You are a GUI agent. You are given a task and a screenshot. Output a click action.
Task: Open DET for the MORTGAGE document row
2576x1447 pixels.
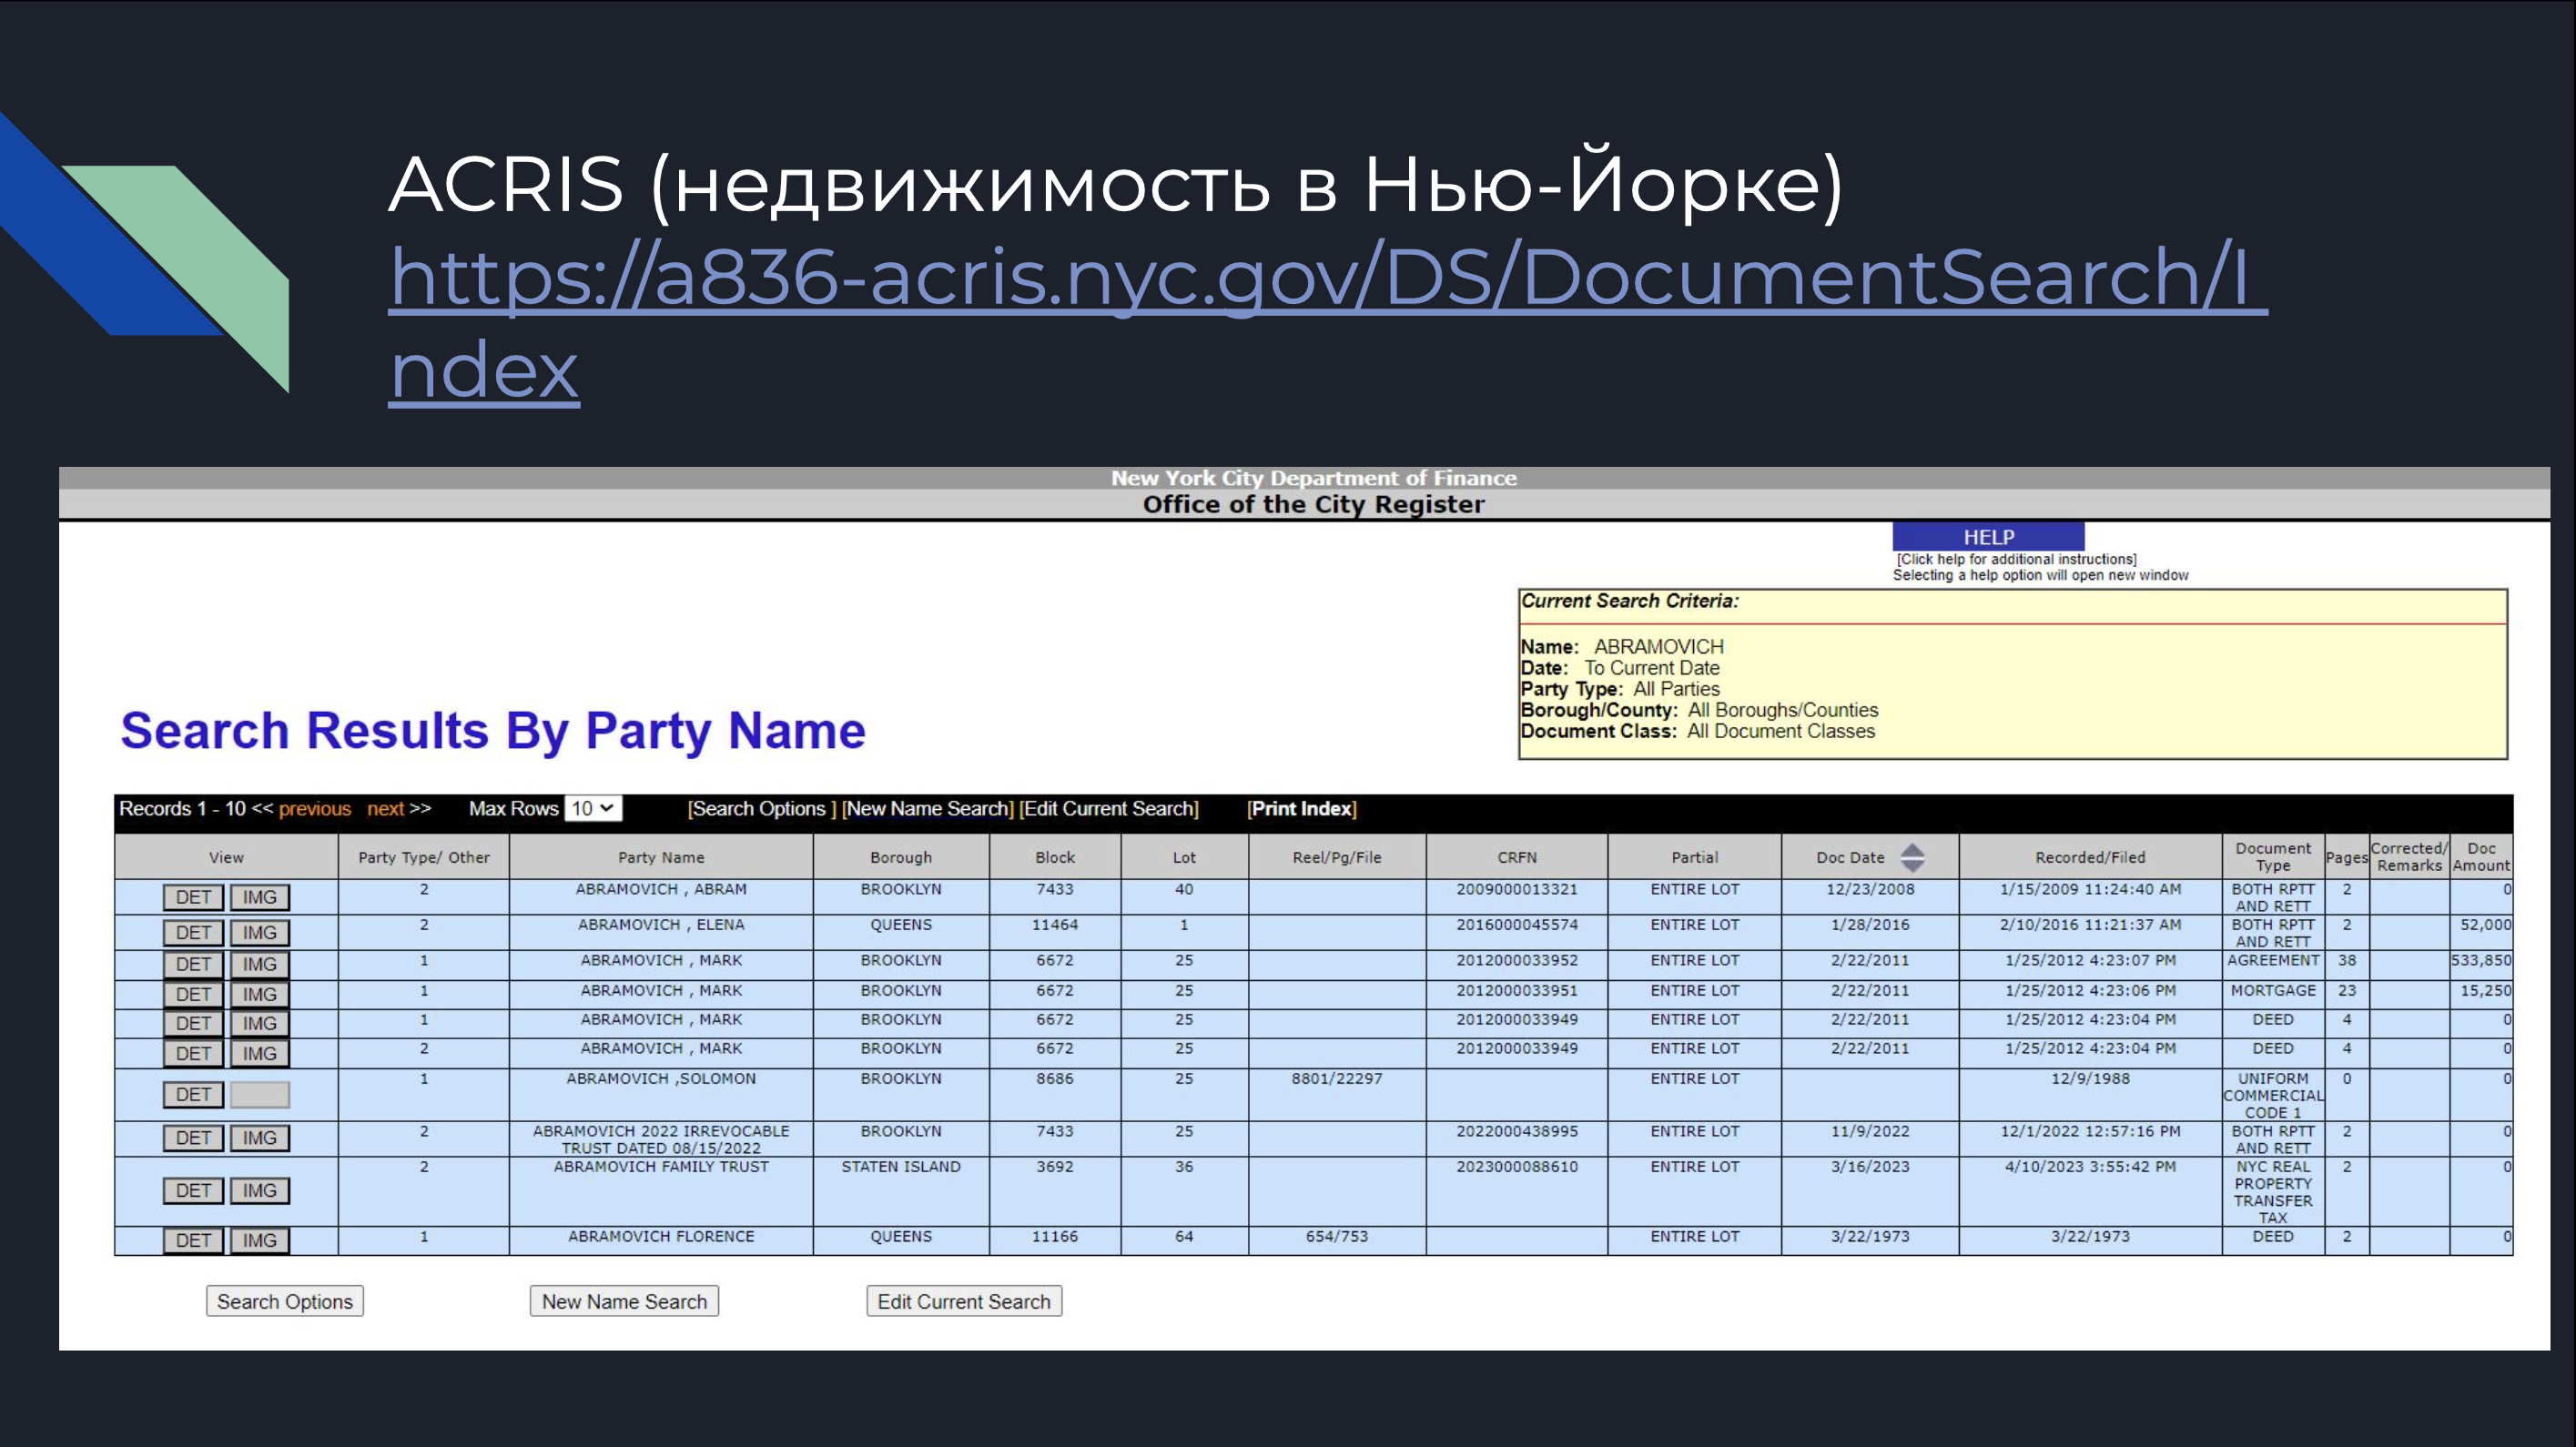(x=193, y=994)
